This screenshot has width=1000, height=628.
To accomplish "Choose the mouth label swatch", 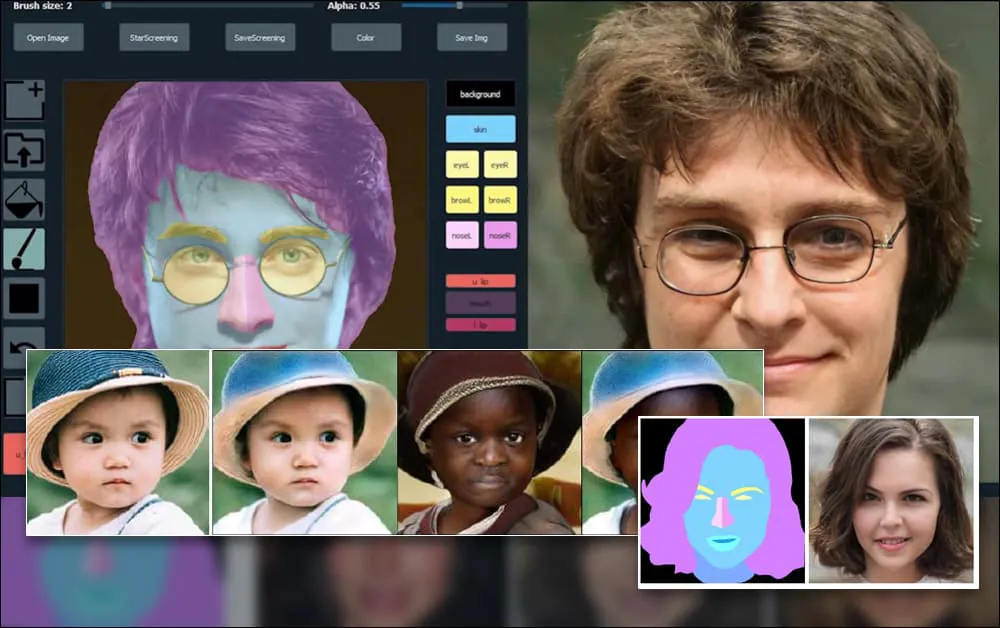I will pos(480,302).
